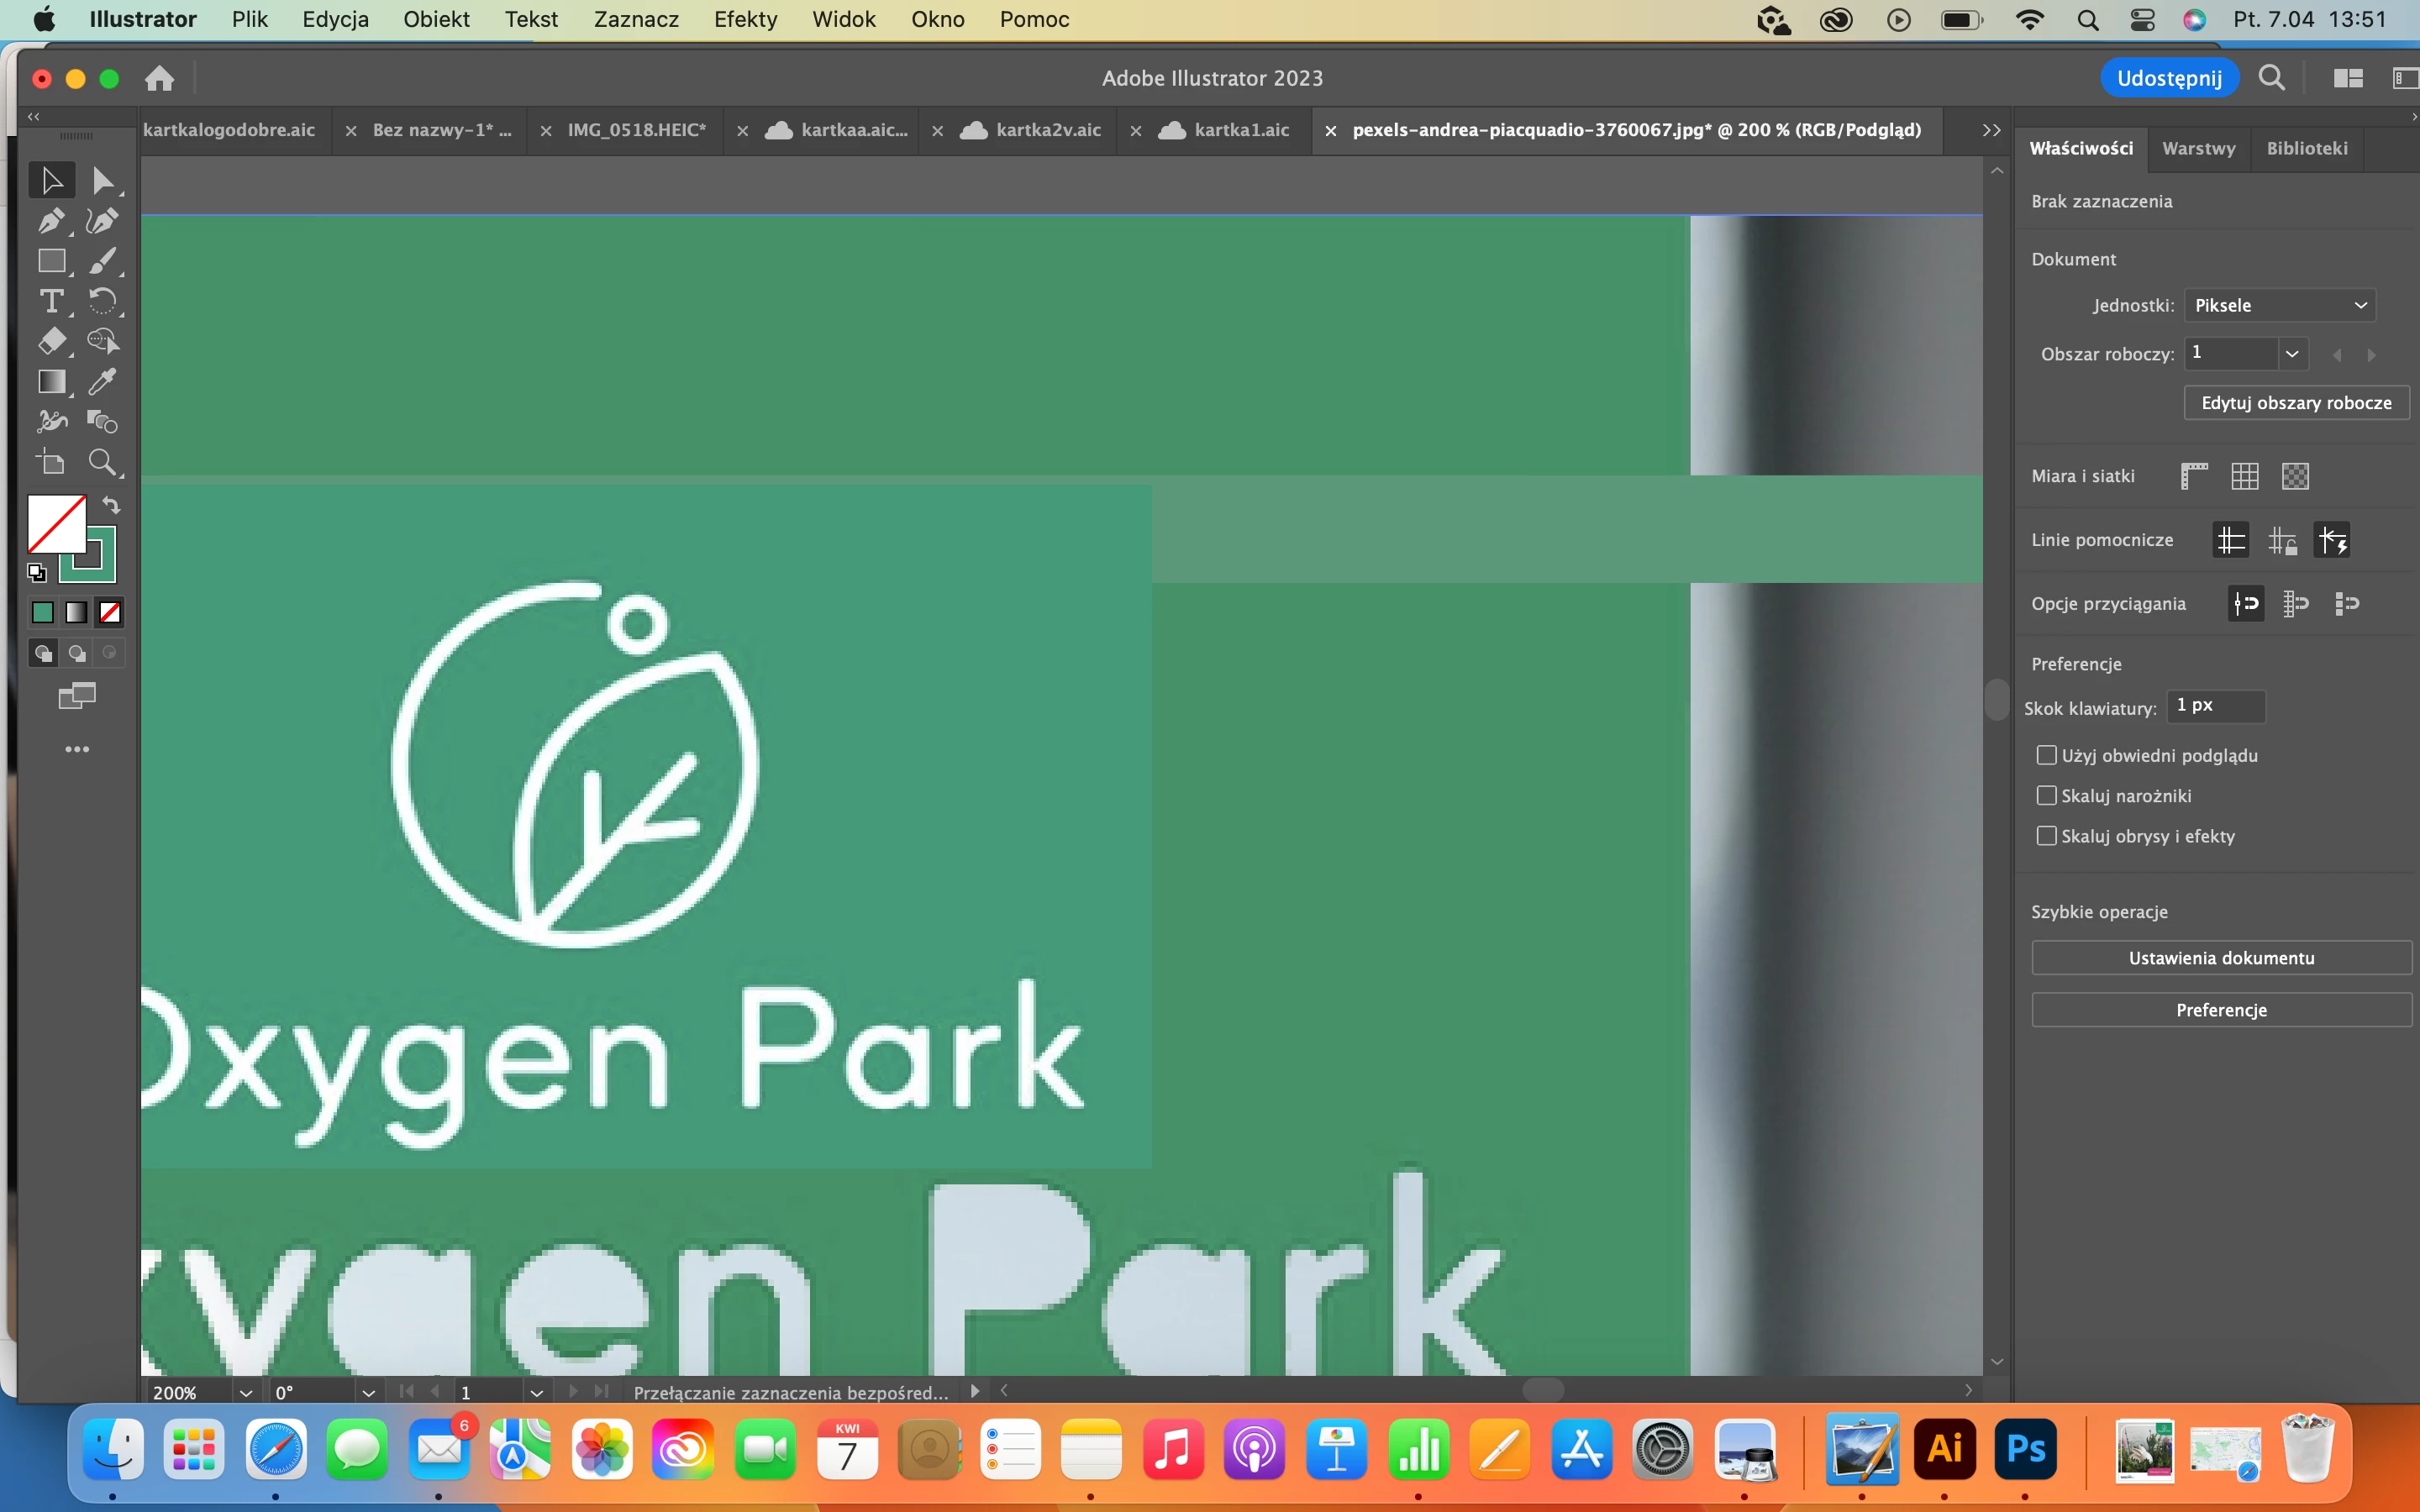Select the Rectangle tool
Image resolution: width=2420 pixels, height=1512 pixels.
[51, 261]
